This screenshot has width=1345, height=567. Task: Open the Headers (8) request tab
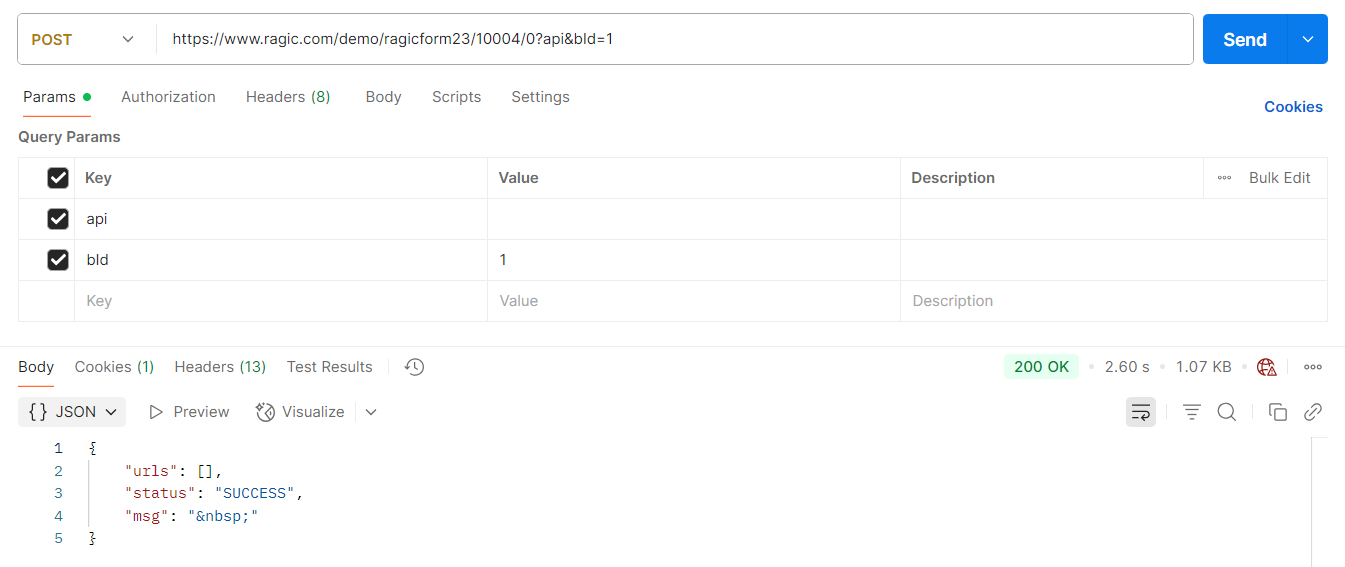(288, 97)
